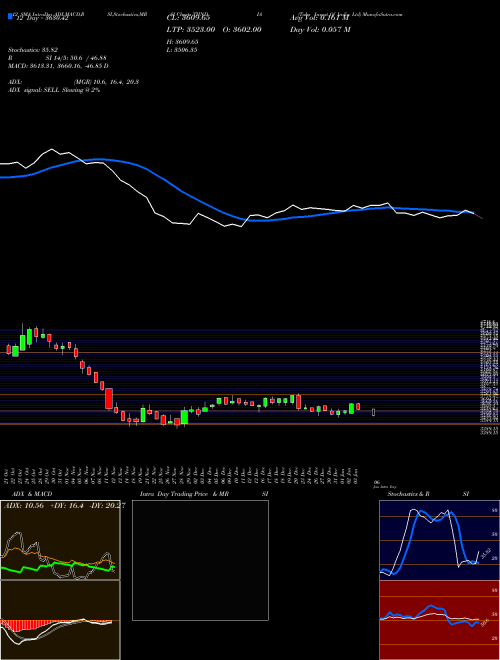This screenshot has width=500, height=660.
Task: Click the last point of the blue SMA line
Action: (x=474, y=213)
